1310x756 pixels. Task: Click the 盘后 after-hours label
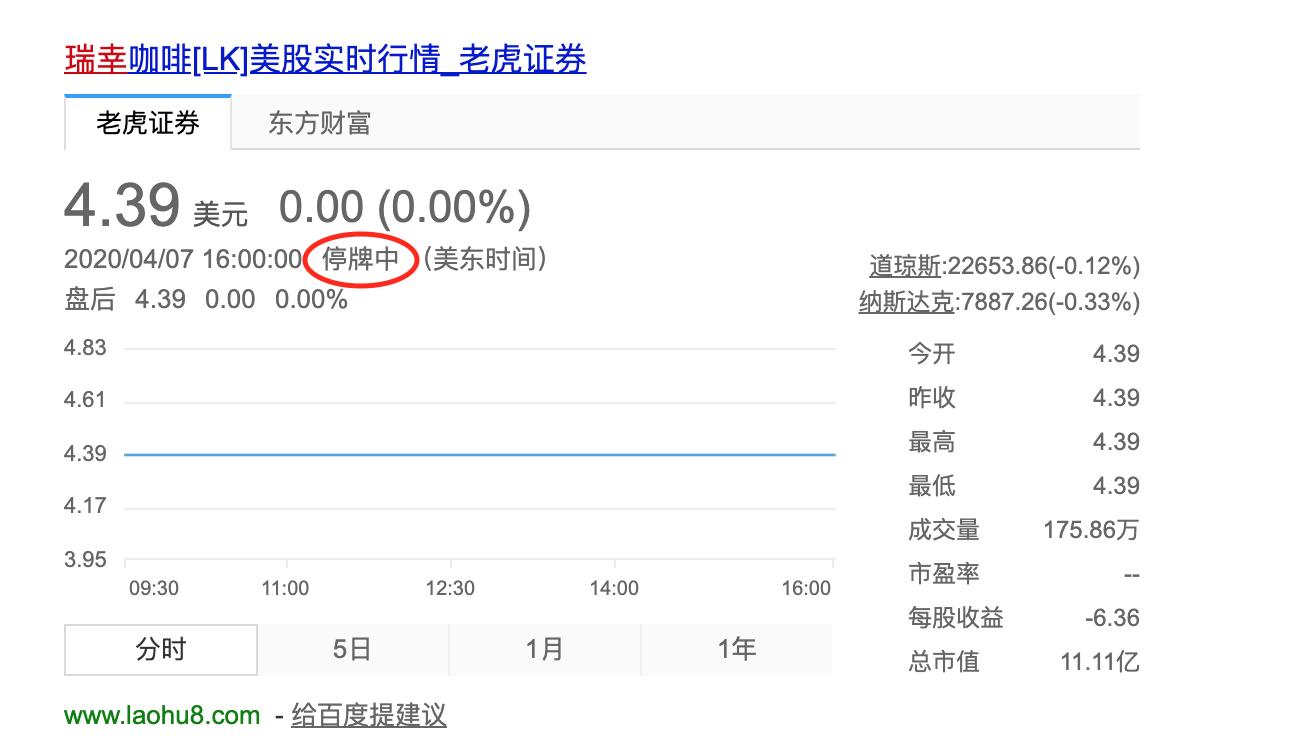(x=90, y=299)
